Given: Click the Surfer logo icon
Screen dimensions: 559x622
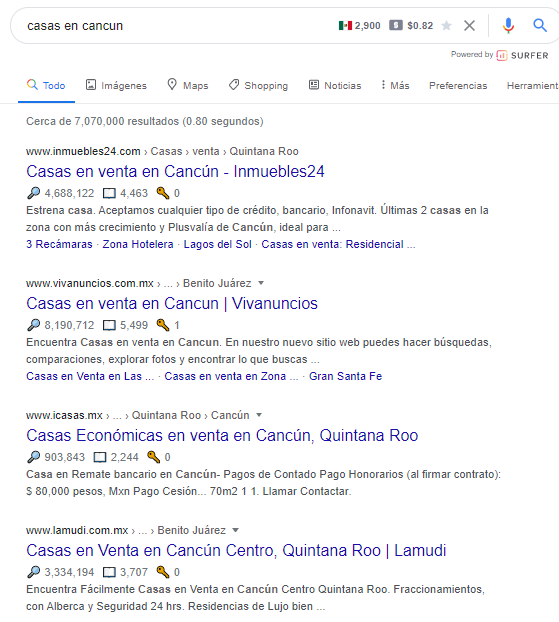Looking at the screenshot, I should click(502, 56).
